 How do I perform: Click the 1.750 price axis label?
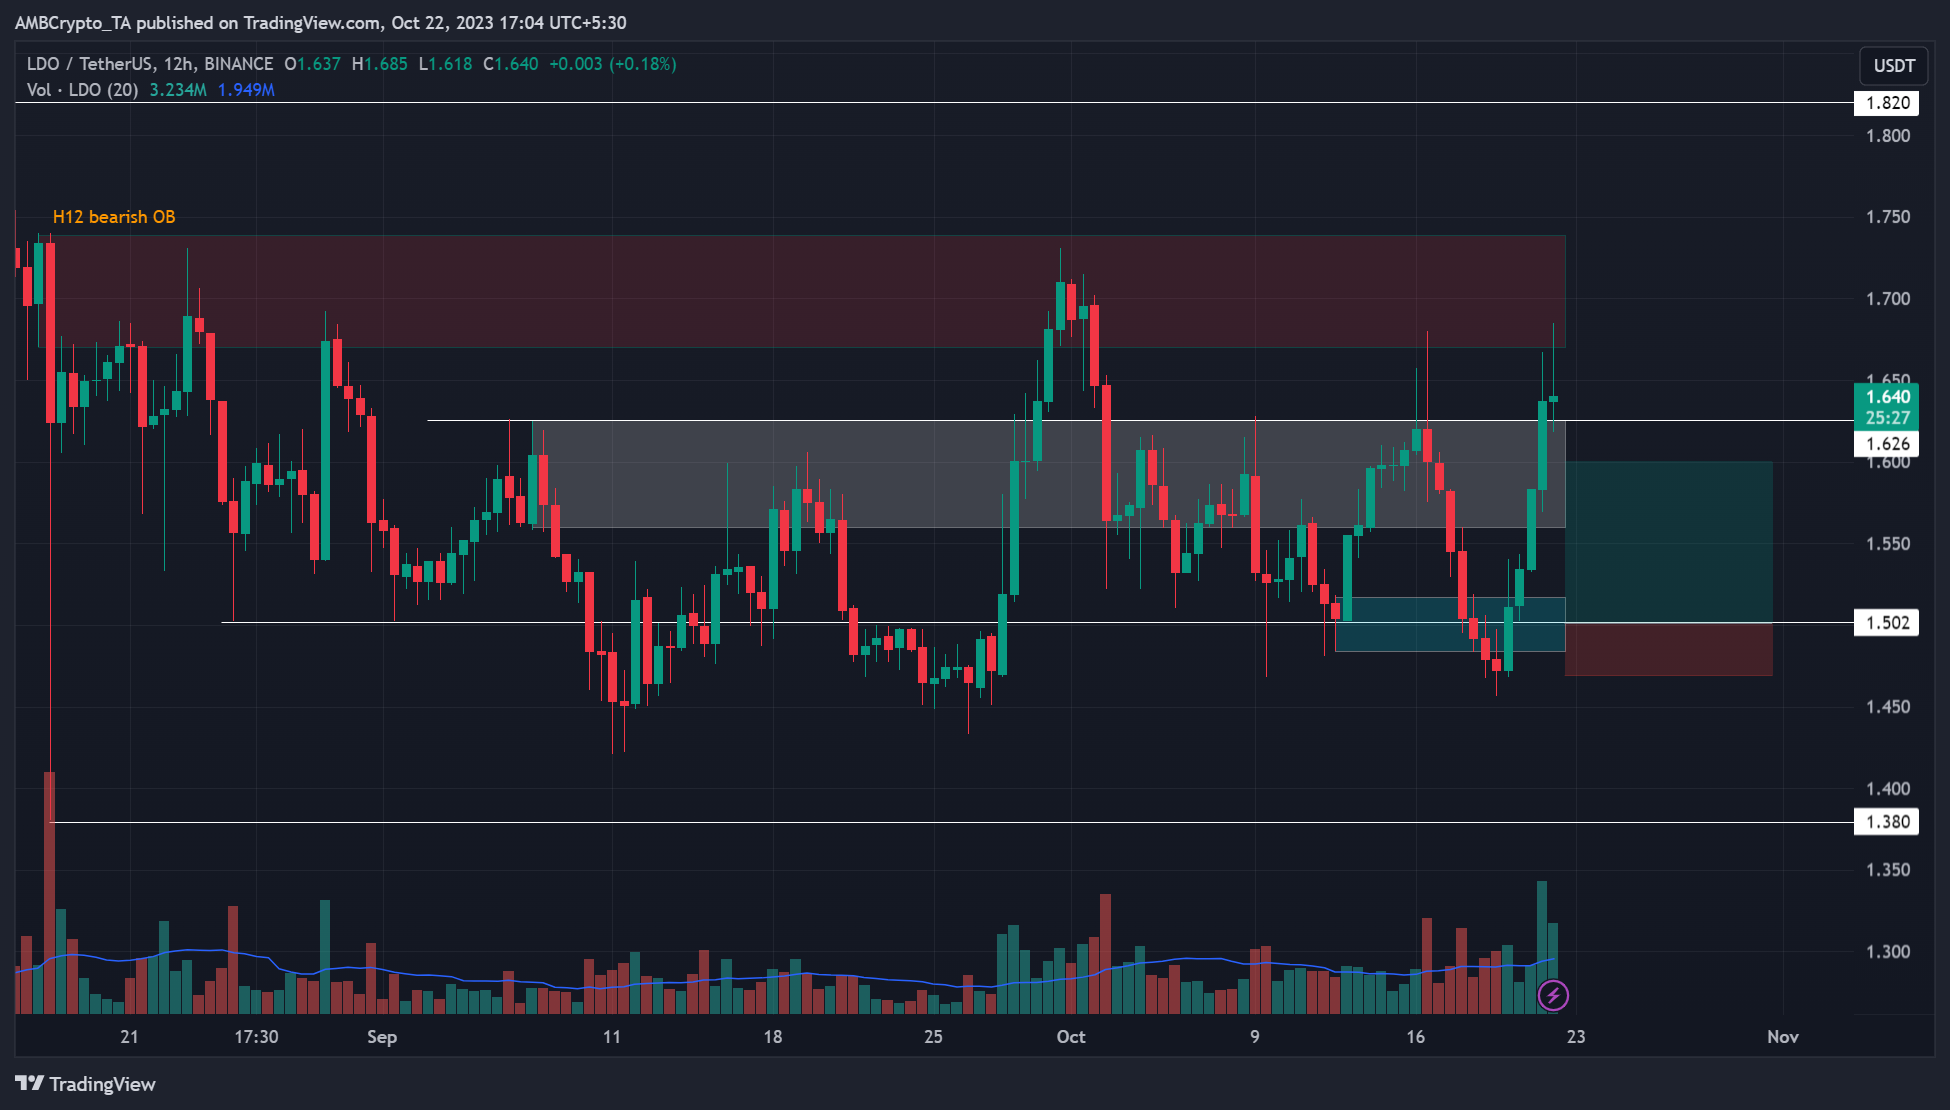pos(1887,217)
